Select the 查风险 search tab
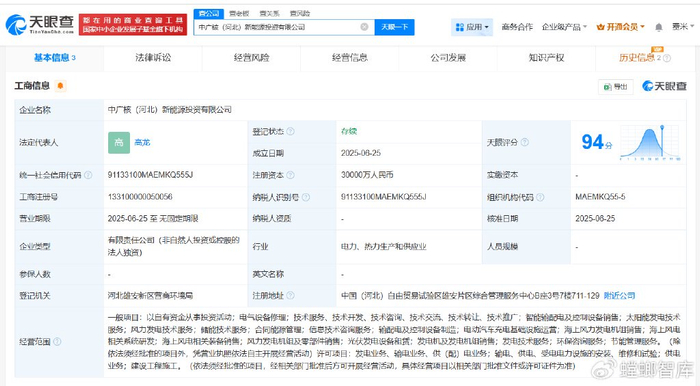This screenshot has height=386, width=700. pos(300,13)
